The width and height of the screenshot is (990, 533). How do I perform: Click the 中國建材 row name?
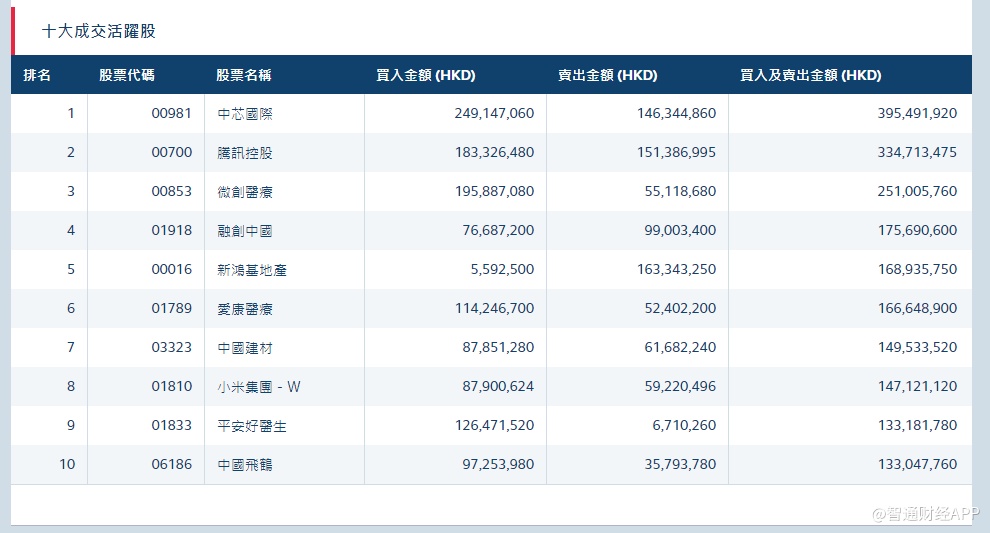(x=245, y=348)
